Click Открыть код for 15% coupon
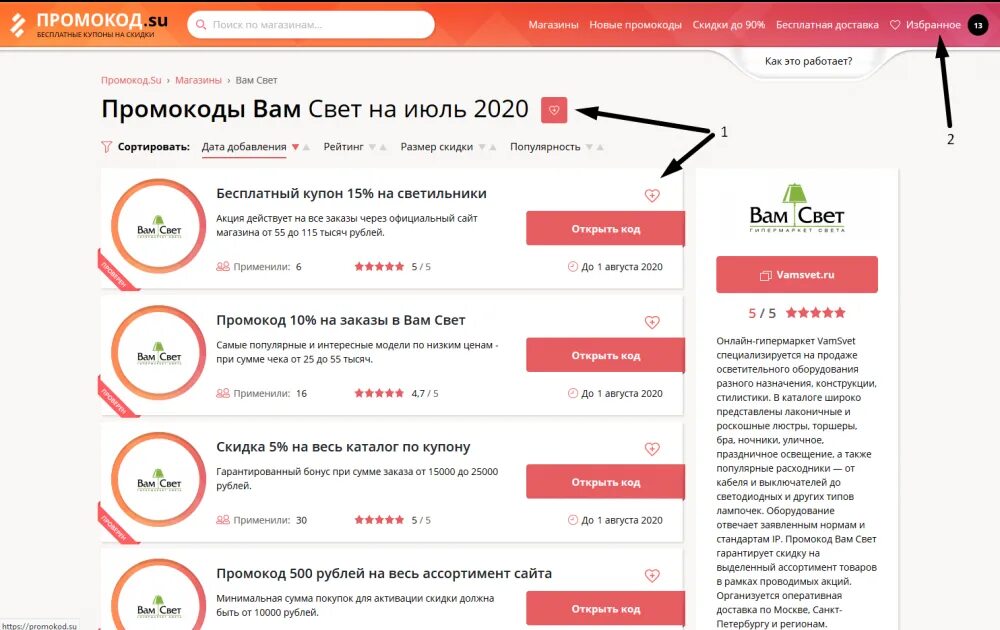The height and width of the screenshot is (630, 1000). point(605,229)
